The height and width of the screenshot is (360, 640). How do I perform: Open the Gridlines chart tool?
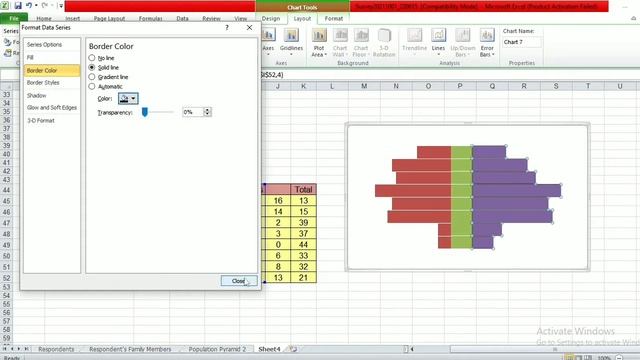tap(291, 42)
